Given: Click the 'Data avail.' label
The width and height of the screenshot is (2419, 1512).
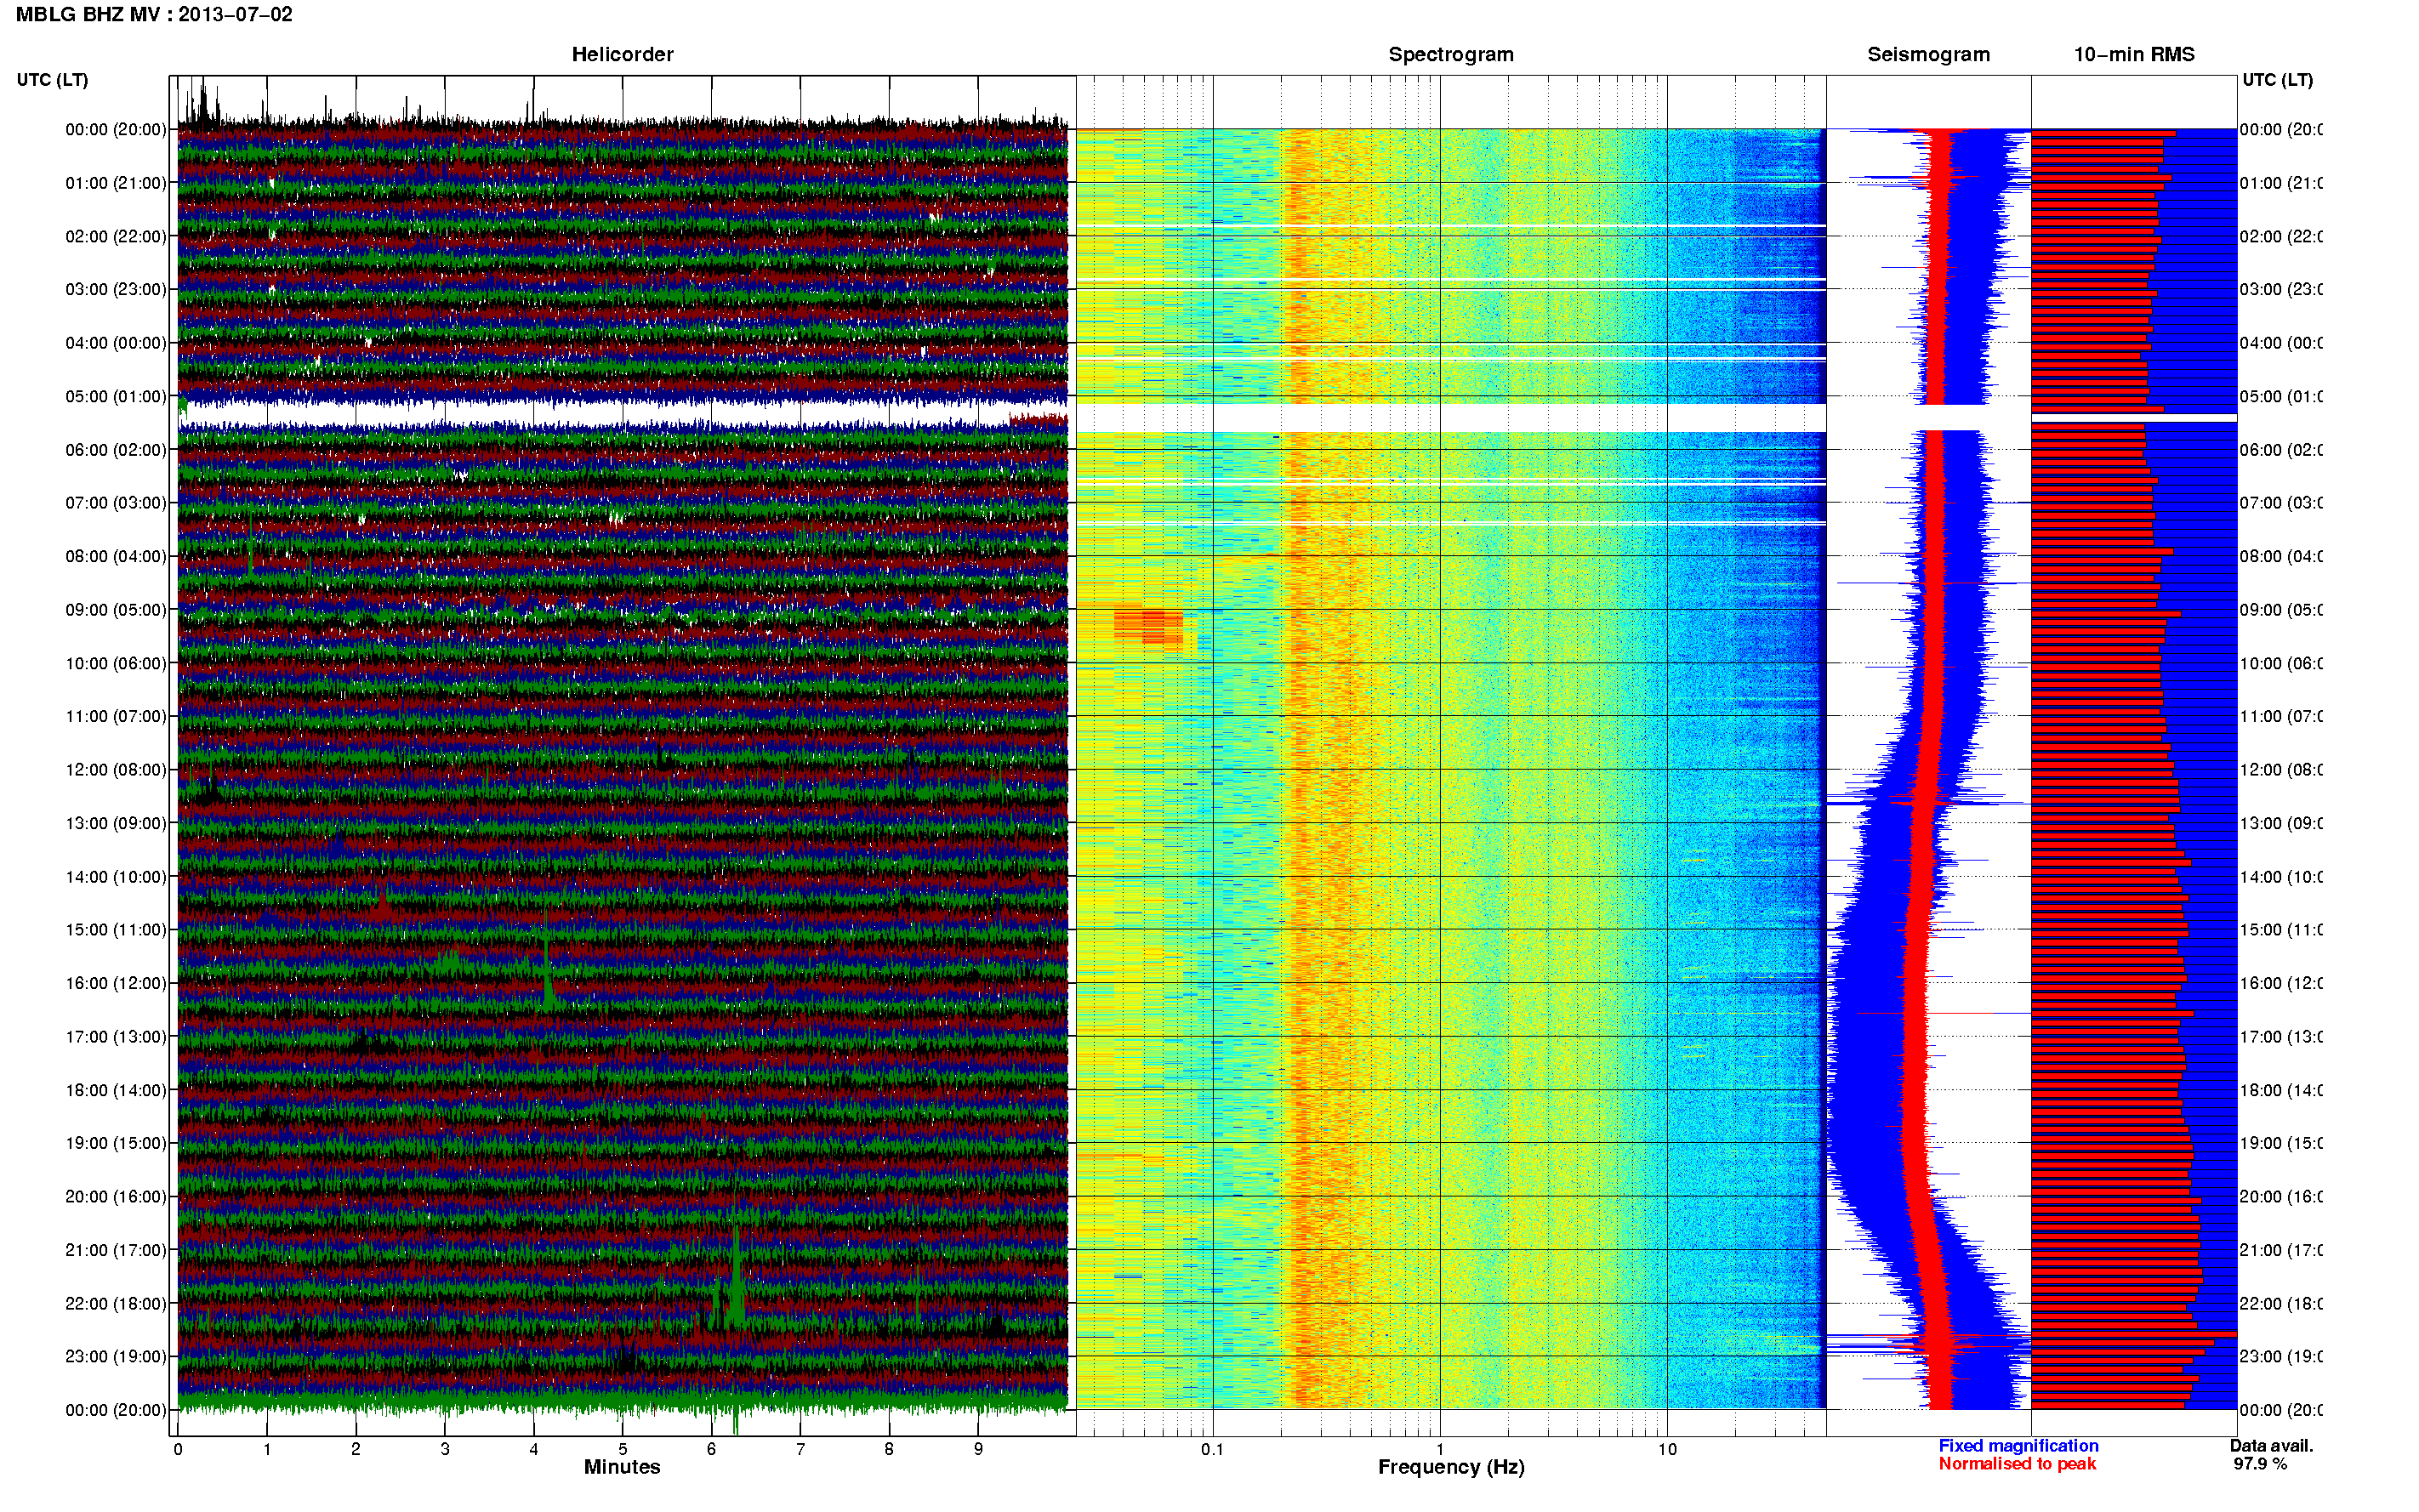Looking at the screenshot, I should 2271,1446.
